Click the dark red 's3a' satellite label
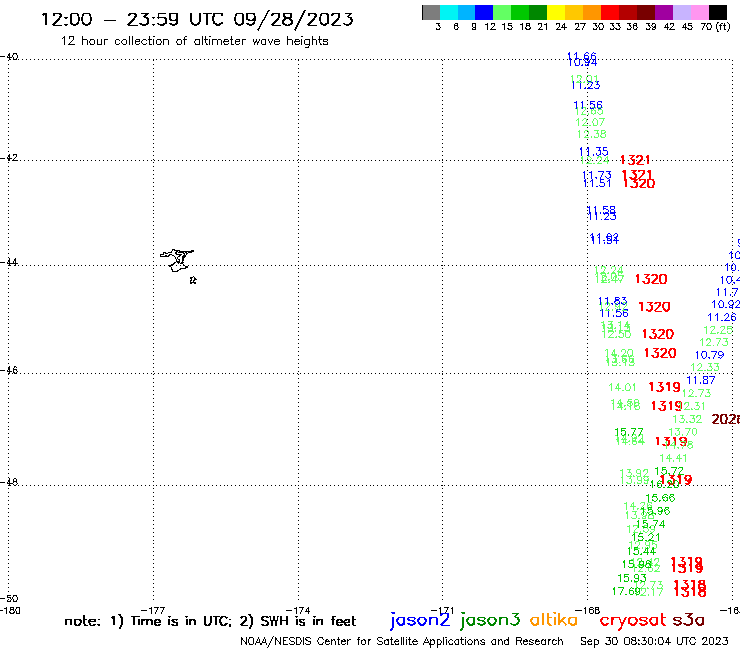Screen dimensions: 740x650 pyautogui.click(x=688, y=620)
